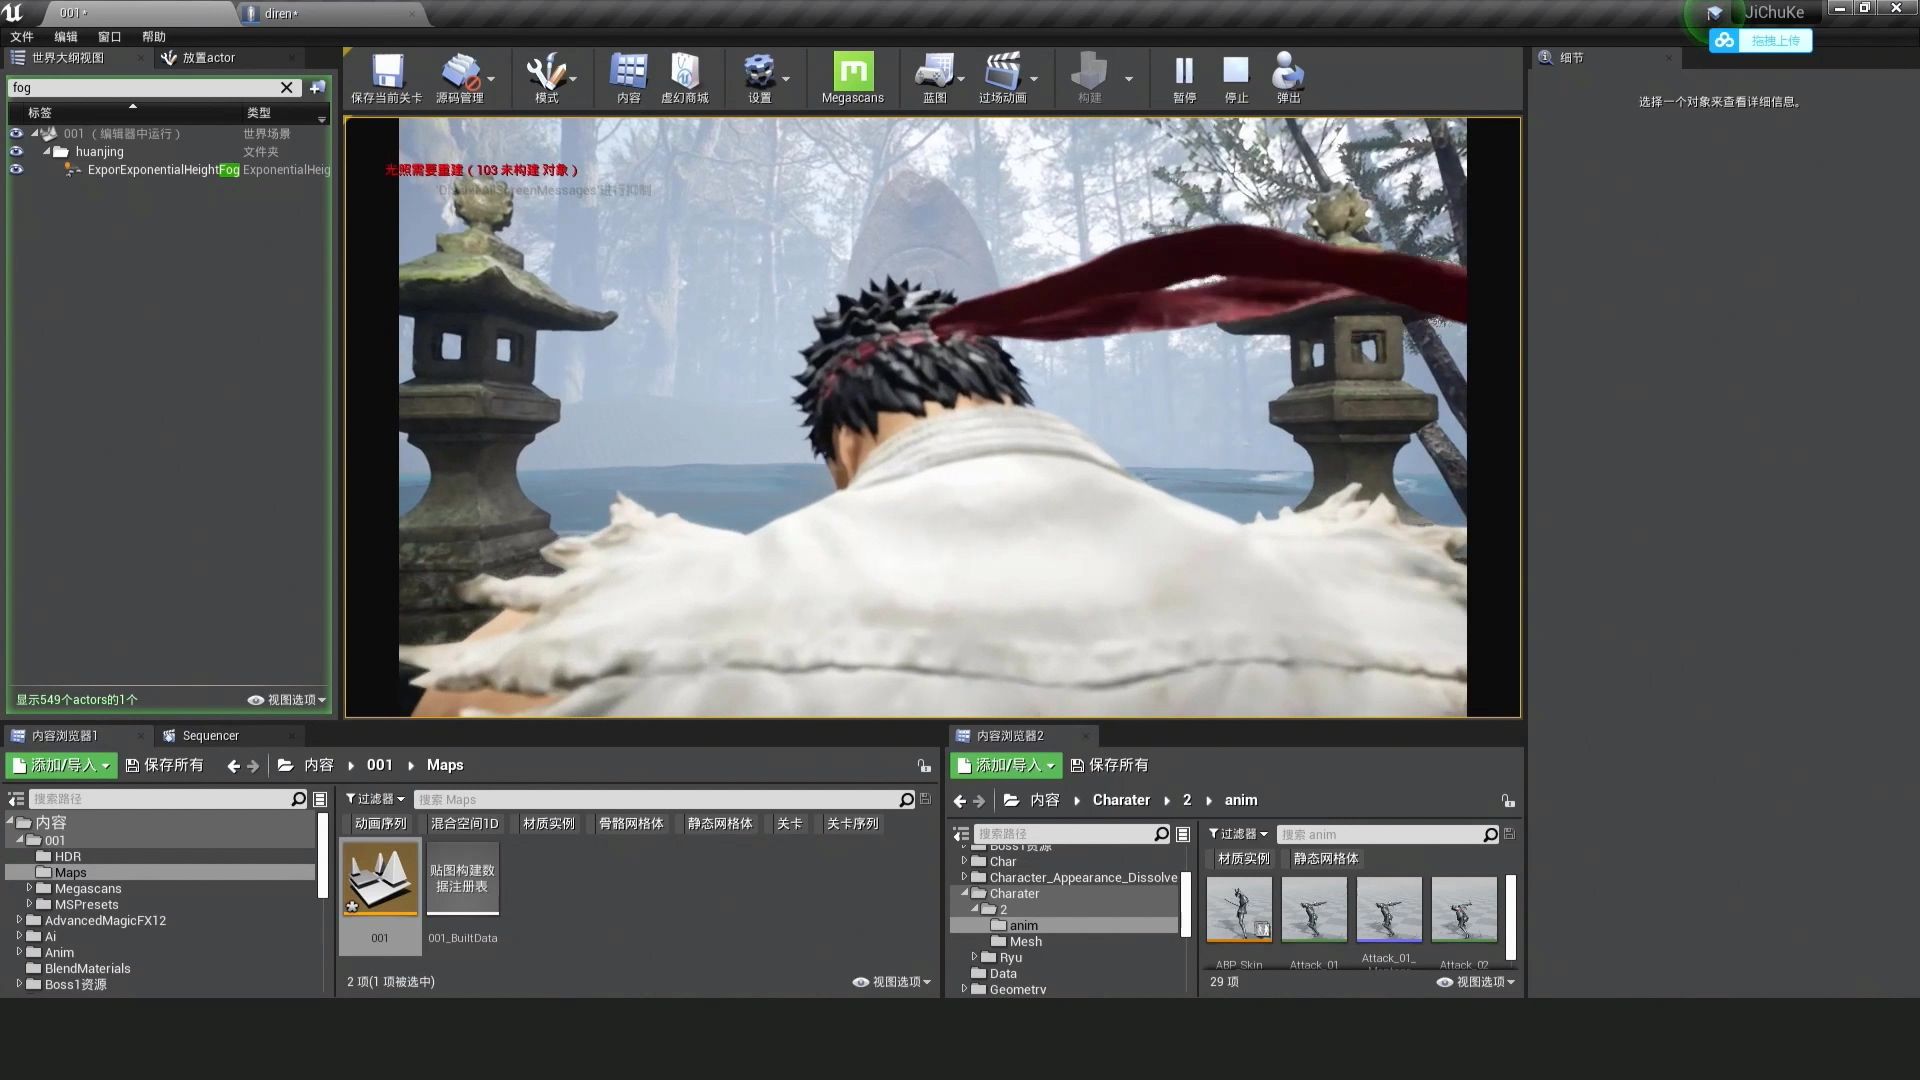Go back in Content Browser 2 history
The width and height of the screenshot is (1920, 1080).
[960, 801]
